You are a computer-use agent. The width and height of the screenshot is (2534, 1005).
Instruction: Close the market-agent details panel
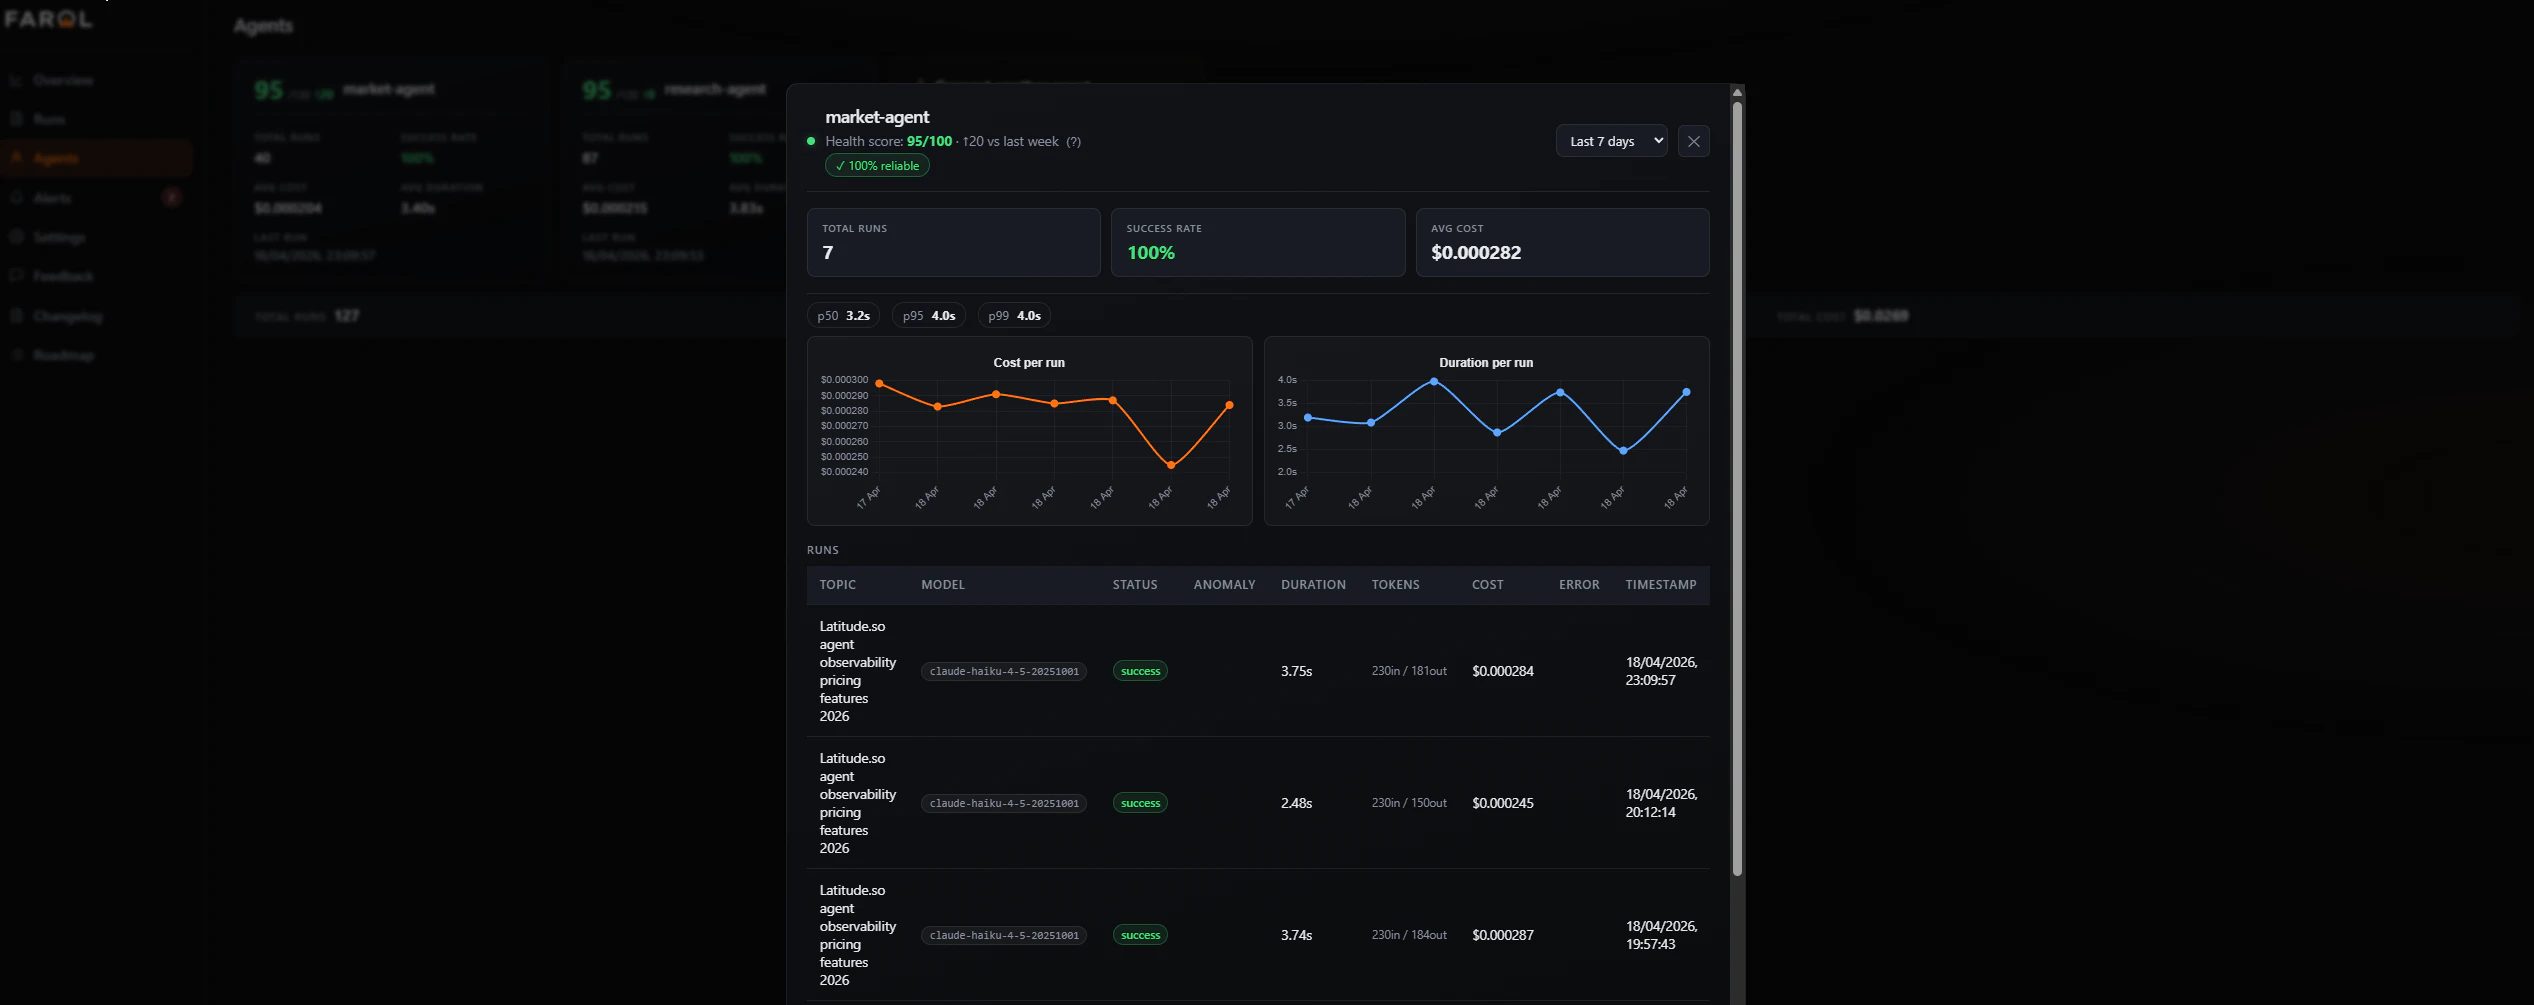tap(1693, 141)
